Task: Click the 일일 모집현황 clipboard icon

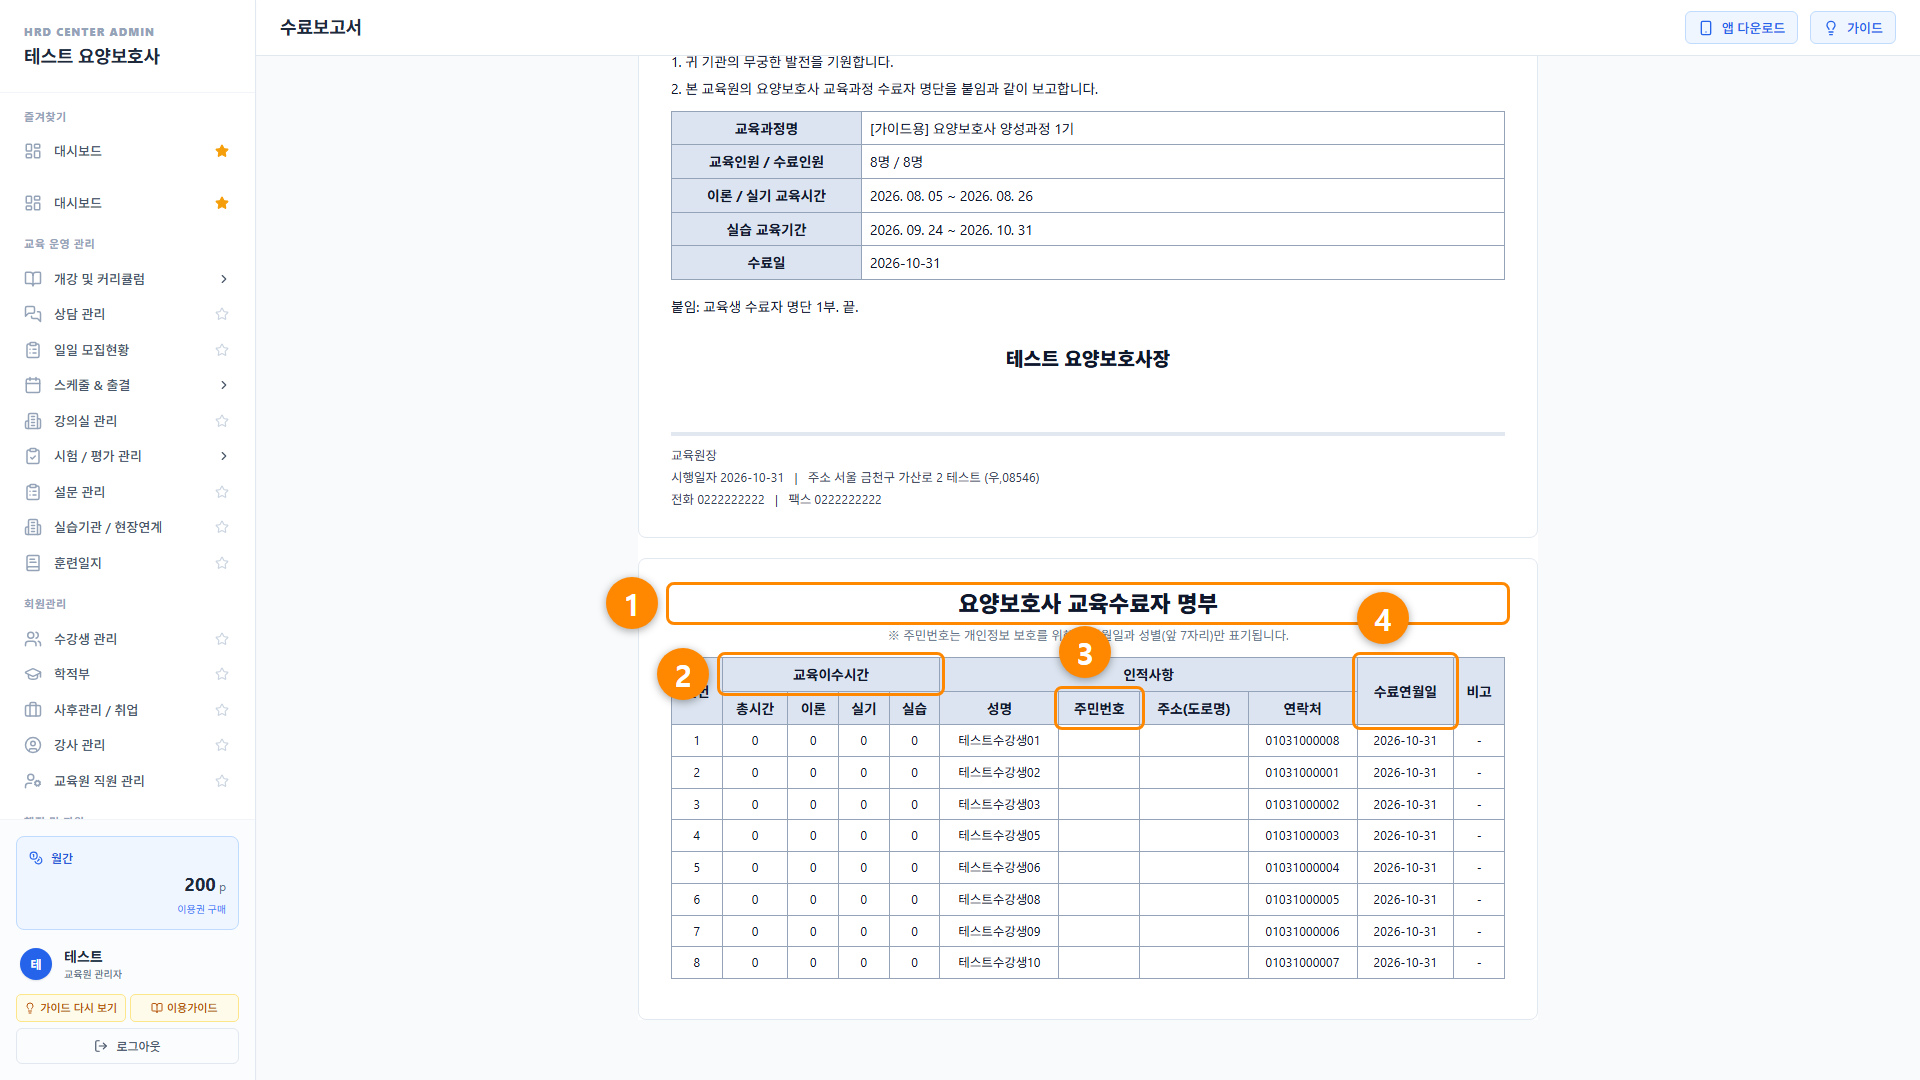Action: coord(33,350)
